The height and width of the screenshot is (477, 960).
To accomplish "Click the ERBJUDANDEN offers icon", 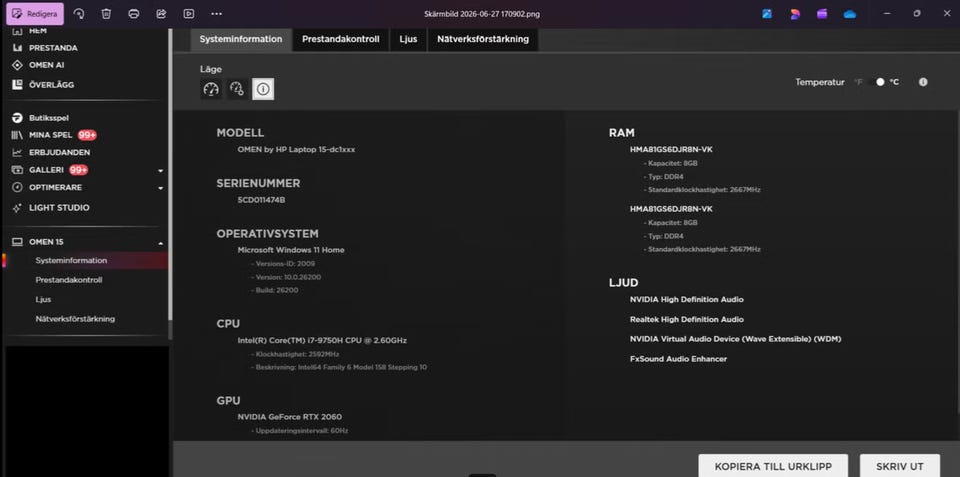I will coord(17,152).
